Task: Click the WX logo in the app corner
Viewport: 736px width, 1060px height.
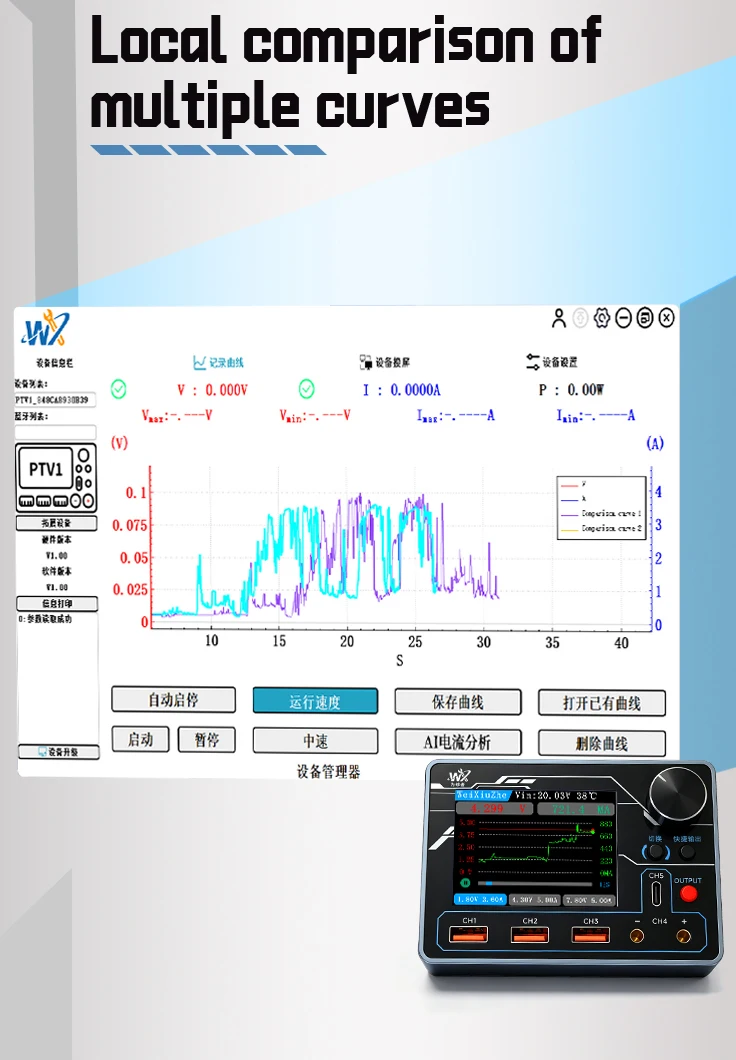Action: [x=45, y=329]
